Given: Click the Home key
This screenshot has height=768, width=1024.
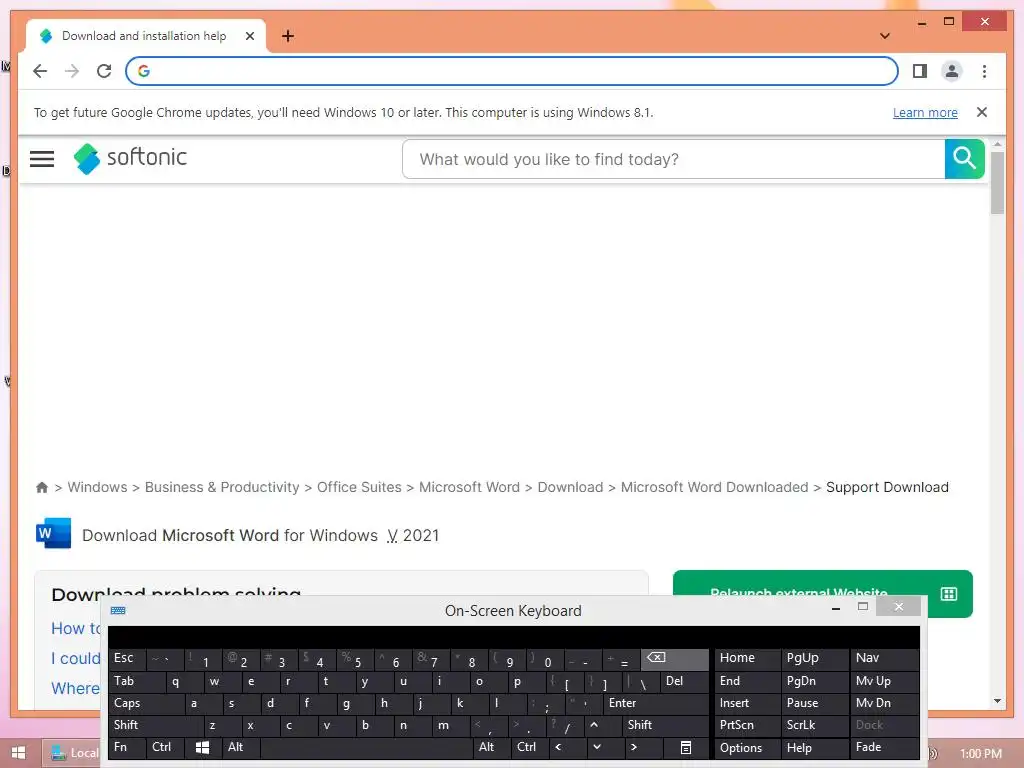Looking at the screenshot, I should (746, 658).
